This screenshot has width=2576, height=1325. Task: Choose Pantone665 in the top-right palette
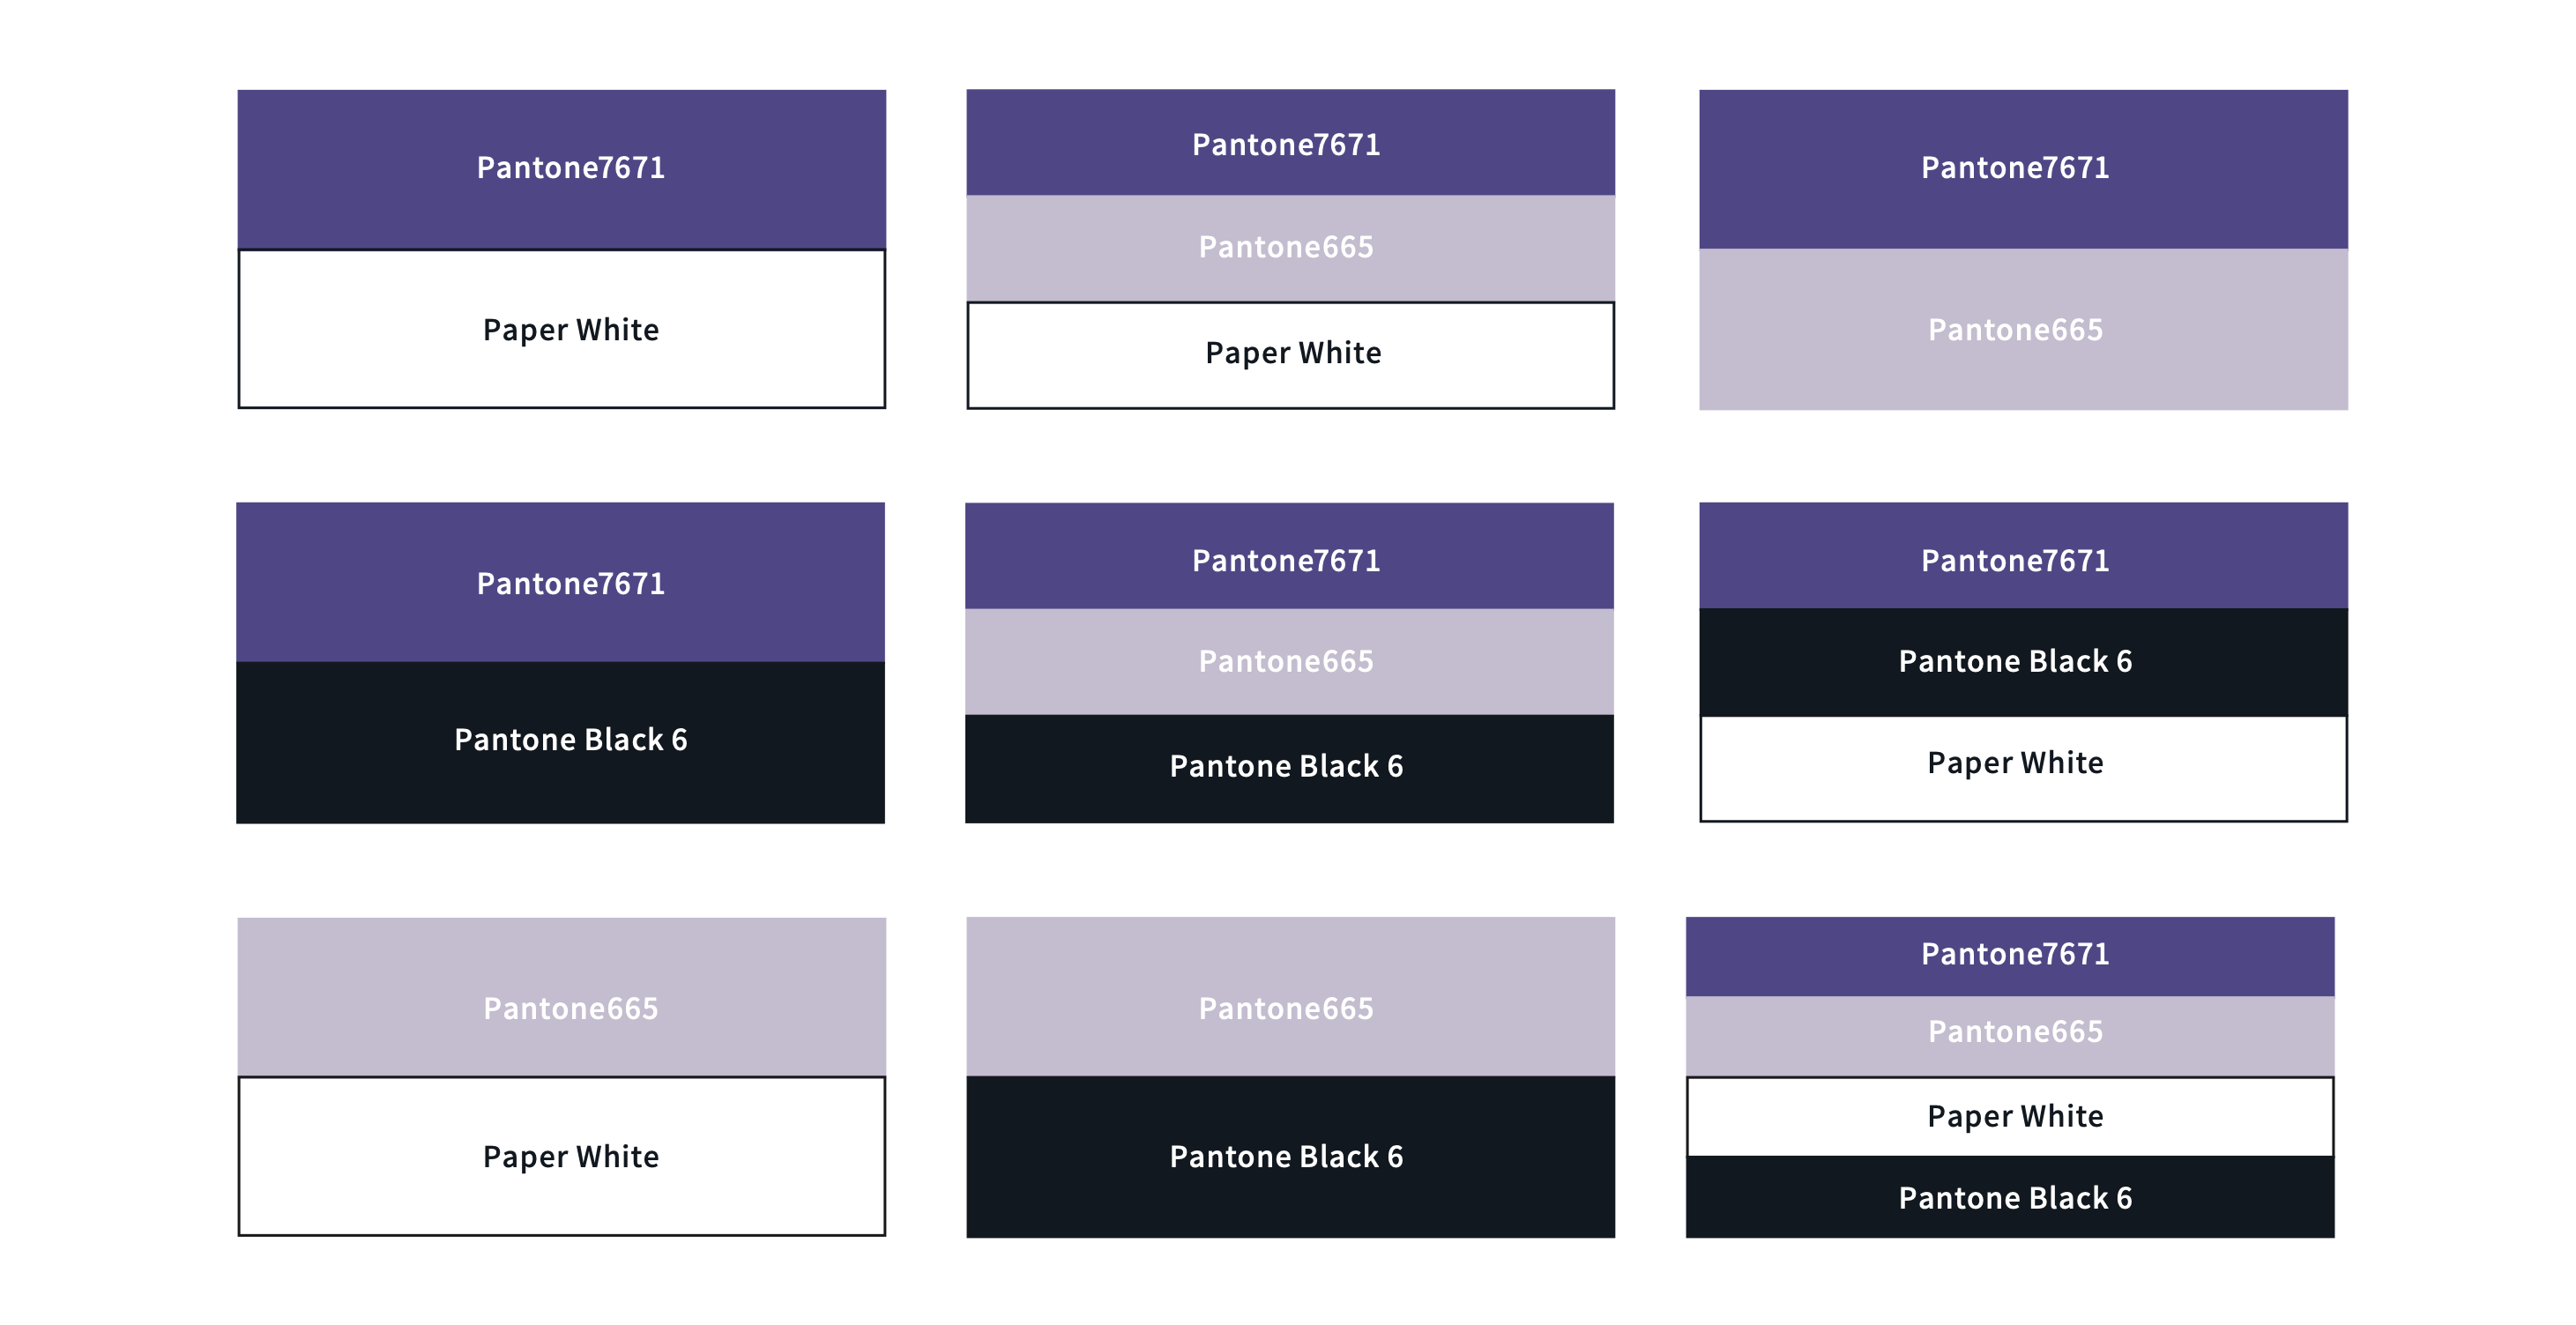coord(2023,329)
